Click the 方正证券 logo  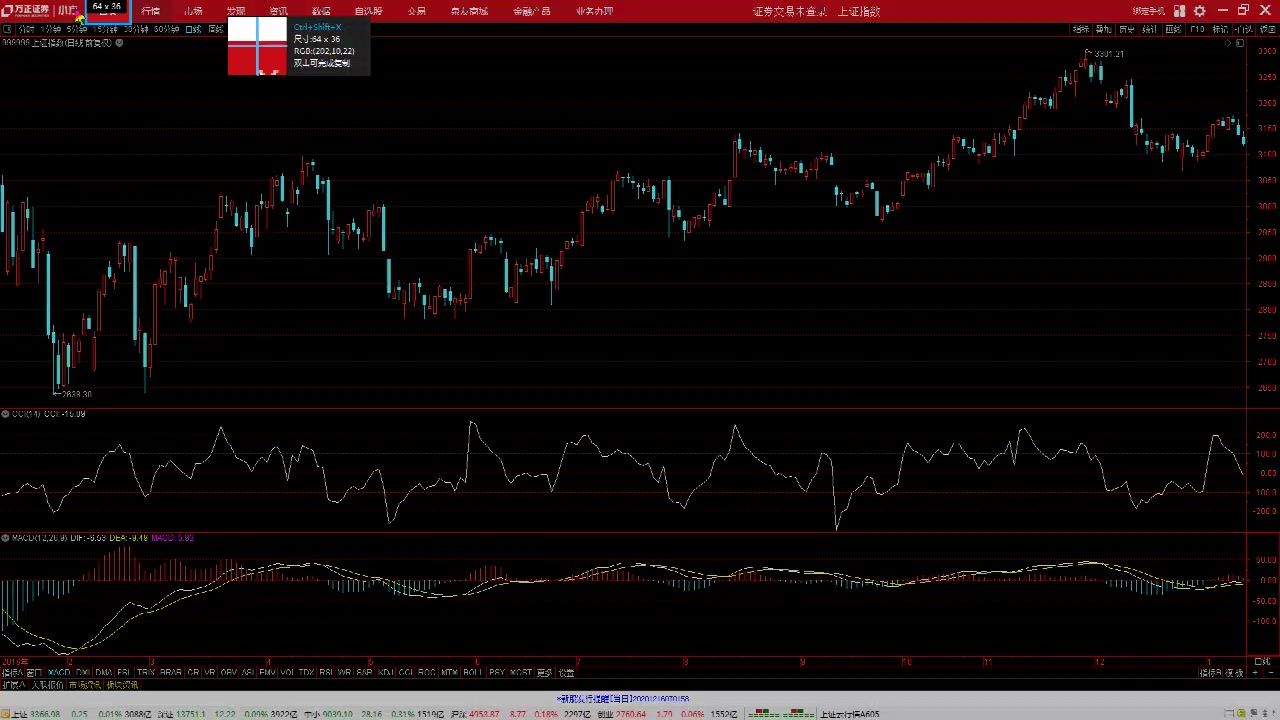[26, 11]
